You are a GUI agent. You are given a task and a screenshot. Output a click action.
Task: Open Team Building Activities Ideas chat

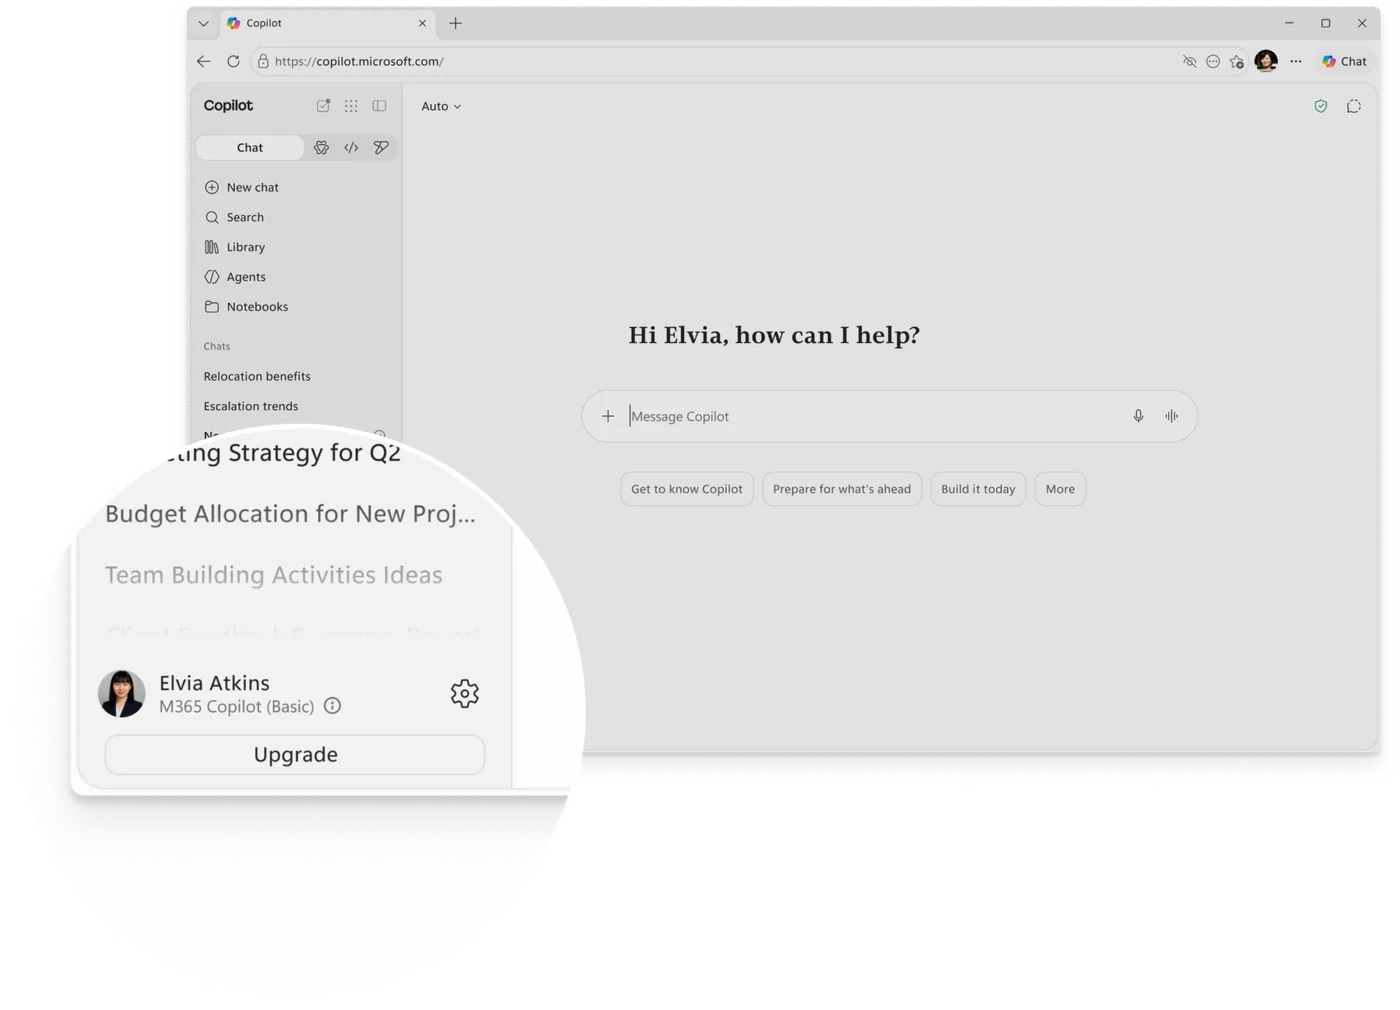coord(274,575)
